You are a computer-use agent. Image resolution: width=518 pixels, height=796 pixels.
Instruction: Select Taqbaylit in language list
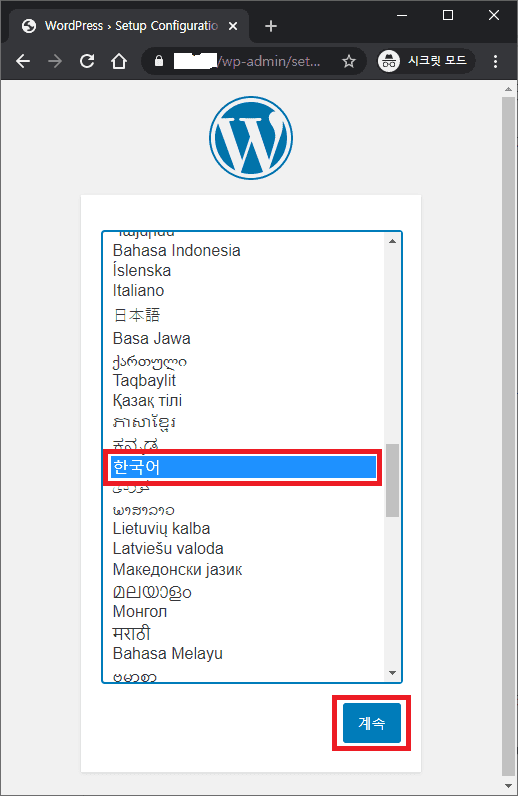point(244,381)
